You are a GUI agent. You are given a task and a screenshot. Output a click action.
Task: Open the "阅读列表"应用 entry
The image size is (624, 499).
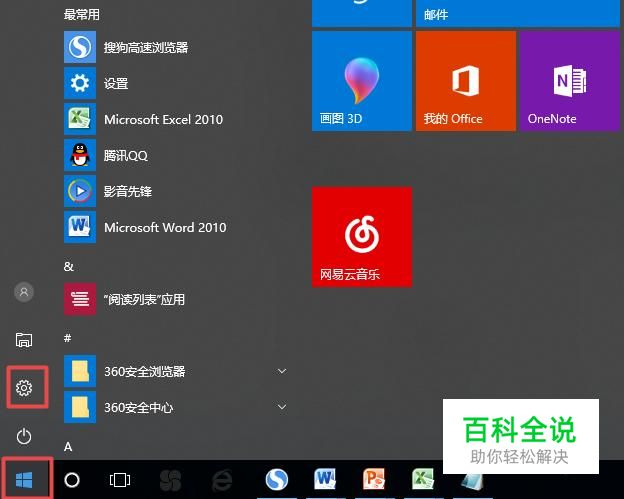175,299
